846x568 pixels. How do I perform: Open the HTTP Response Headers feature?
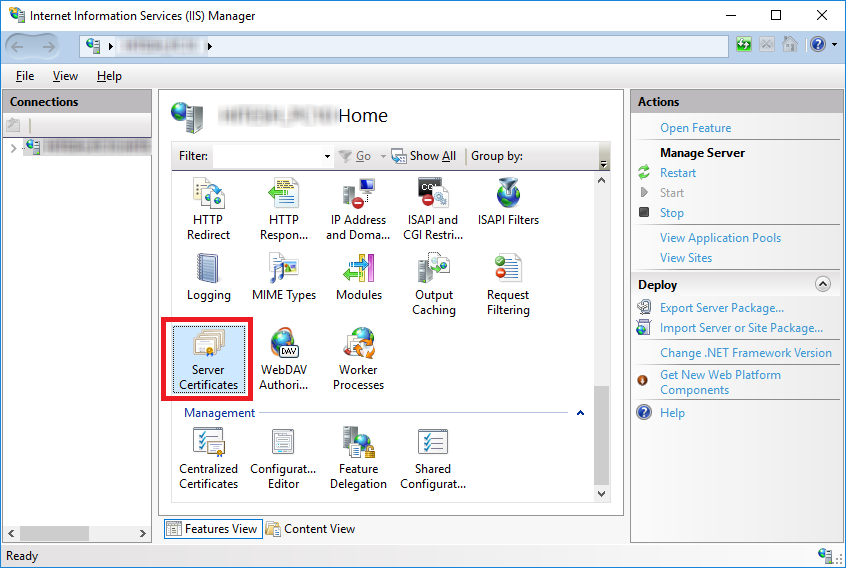pyautogui.click(x=284, y=209)
